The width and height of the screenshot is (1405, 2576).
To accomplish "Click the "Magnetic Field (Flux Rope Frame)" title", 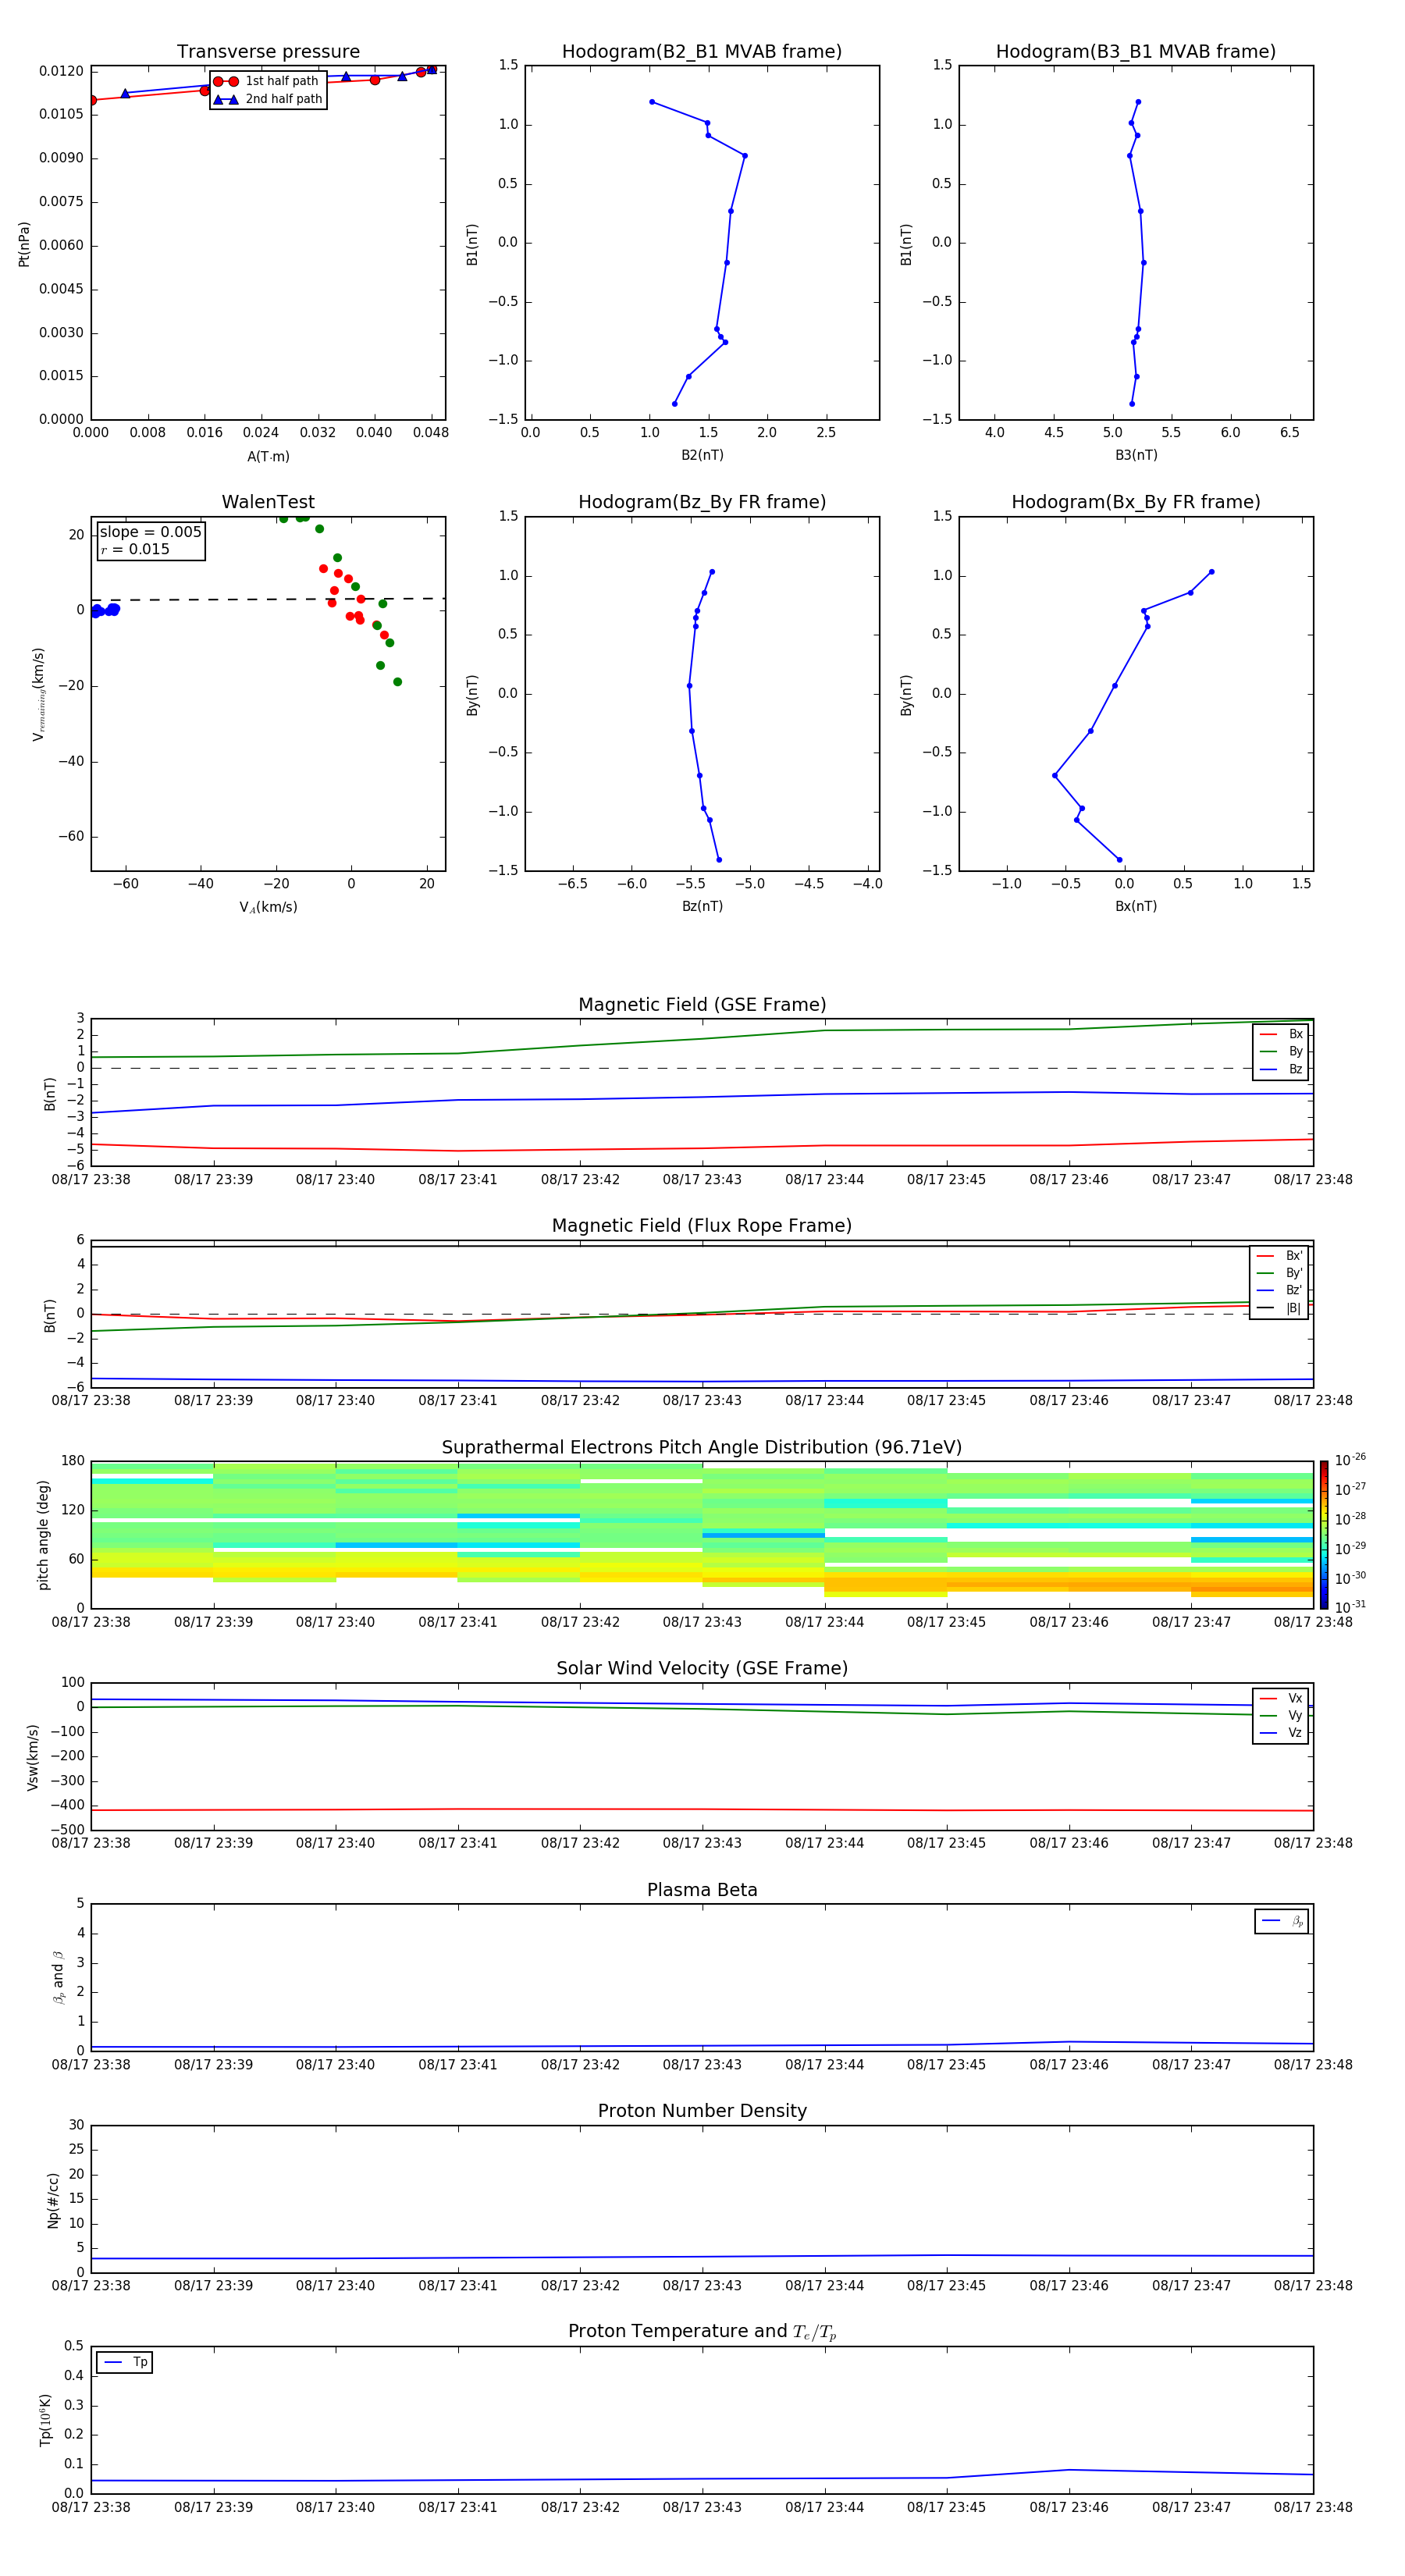I will (x=702, y=1226).
